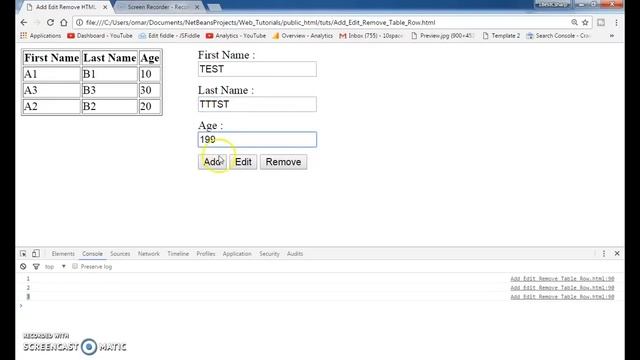The height and width of the screenshot is (360, 640).
Task: Open the DevTools Network tab
Action: [149, 253]
